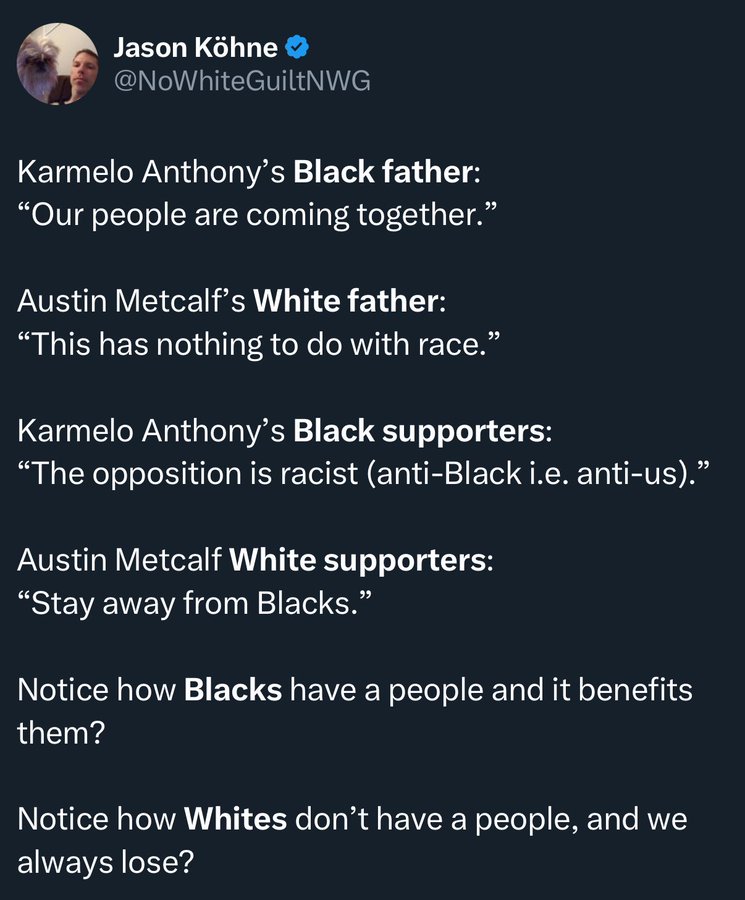Click the "The opposition is racist" quote line
This screenshot has height=900, width=745.
(364, 474)
